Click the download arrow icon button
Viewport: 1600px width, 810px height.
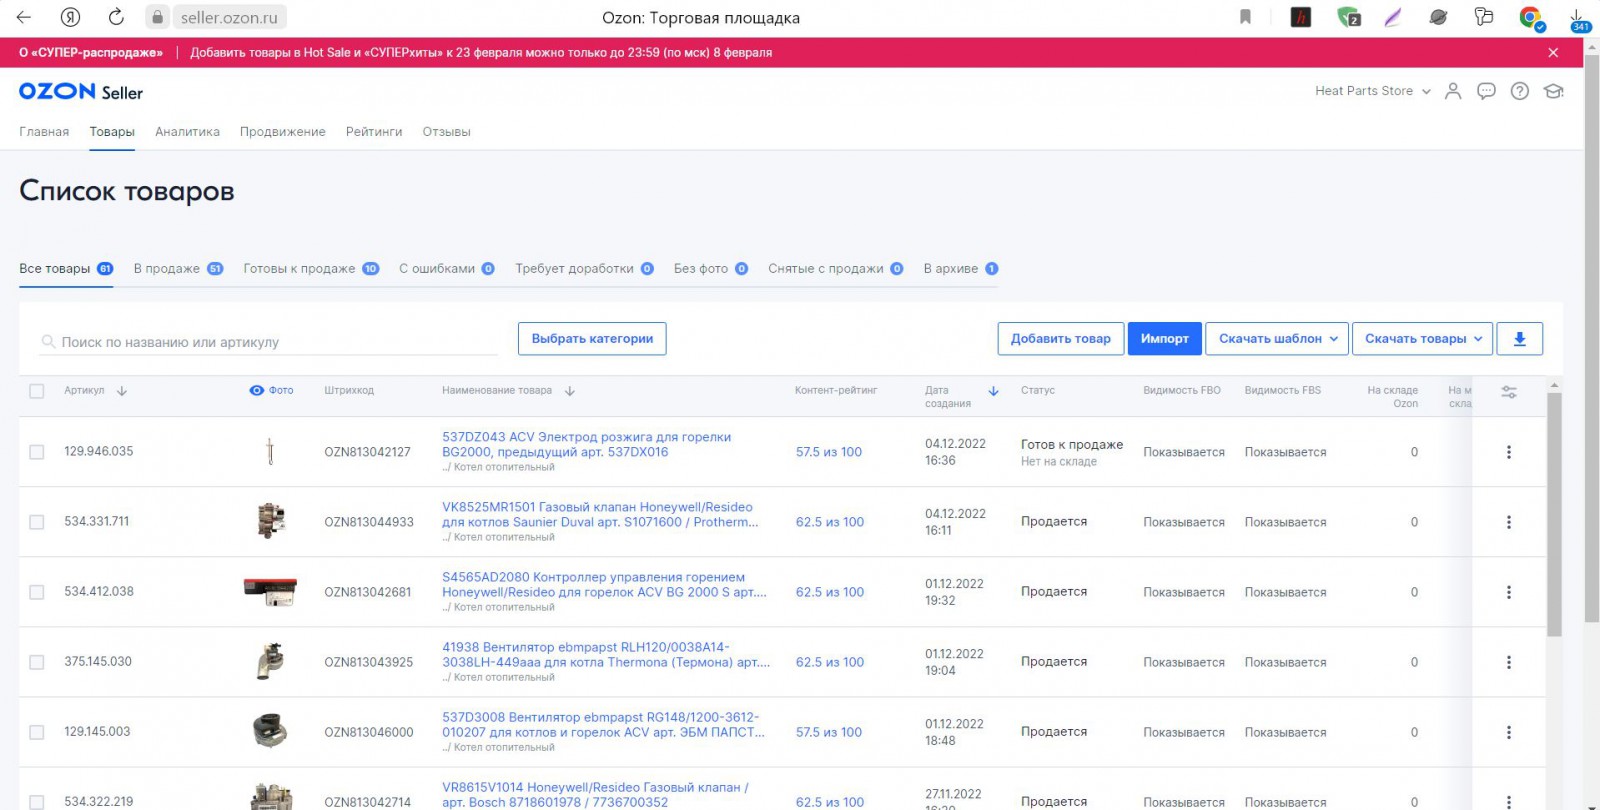pyautogui.click(x=1519, y=339)
